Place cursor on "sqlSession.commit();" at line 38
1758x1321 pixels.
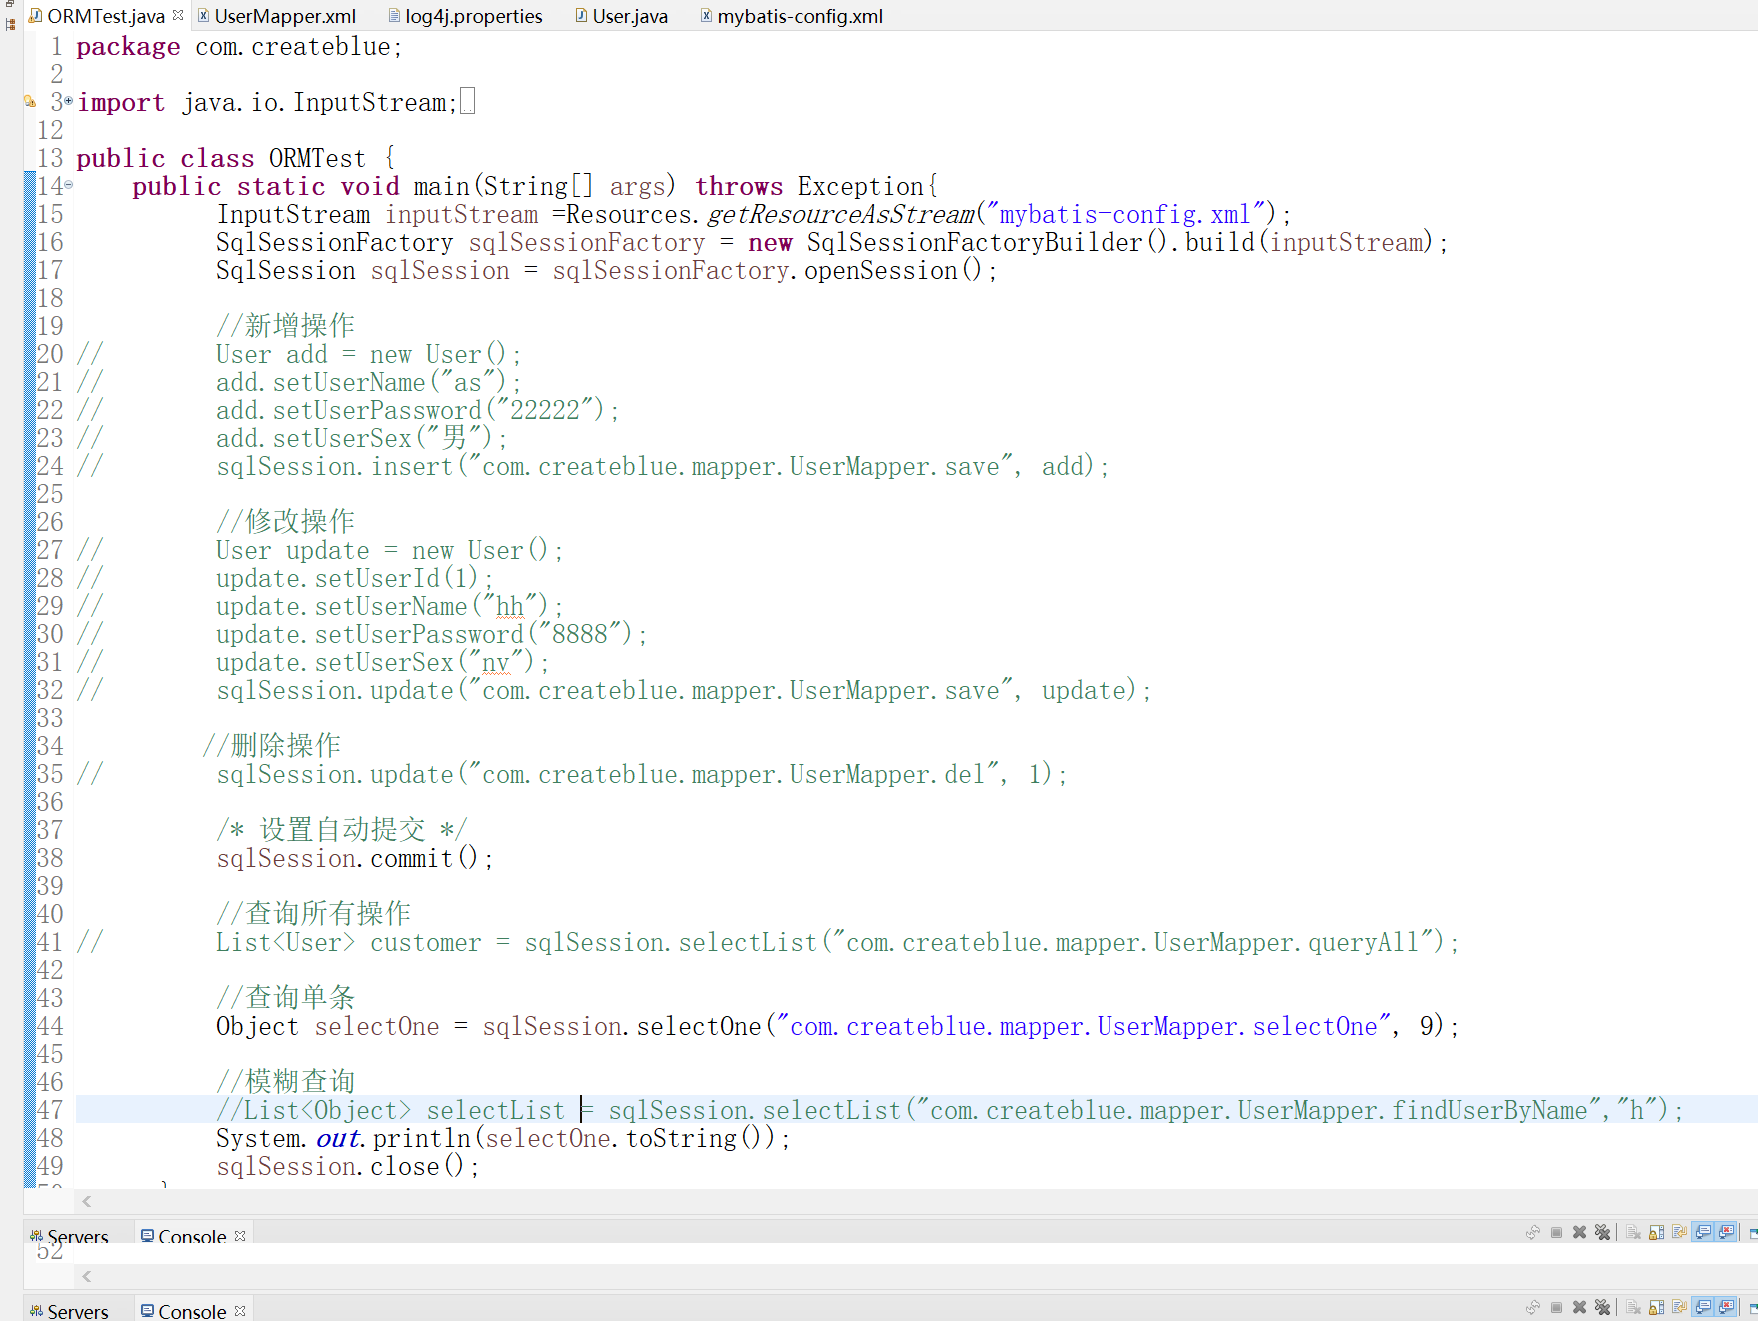click(x=354, y=858)
